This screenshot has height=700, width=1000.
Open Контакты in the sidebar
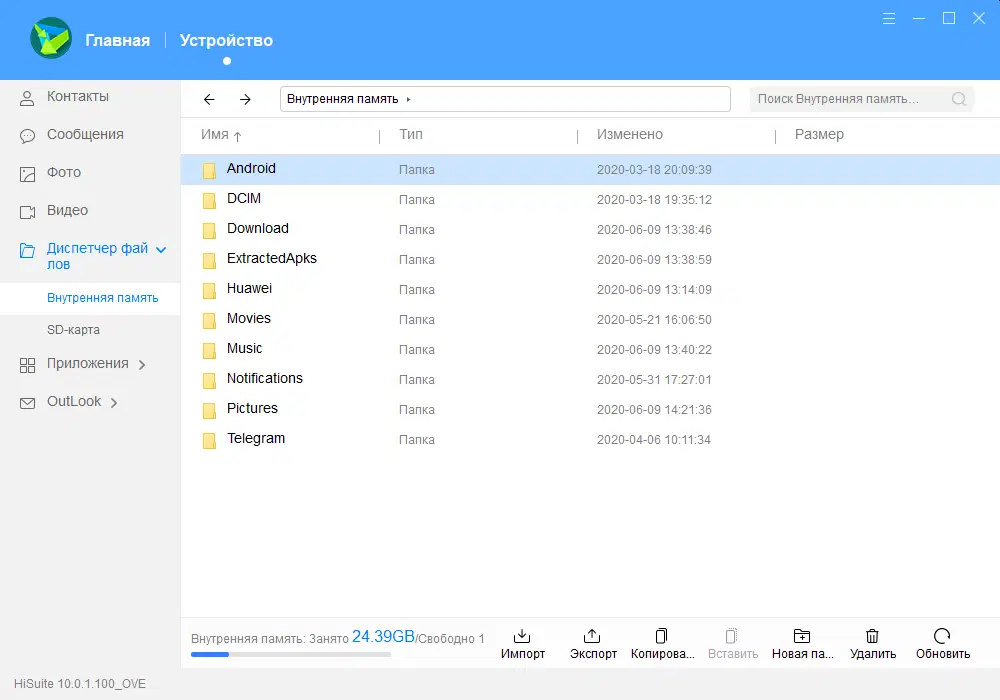click(77, 96)
